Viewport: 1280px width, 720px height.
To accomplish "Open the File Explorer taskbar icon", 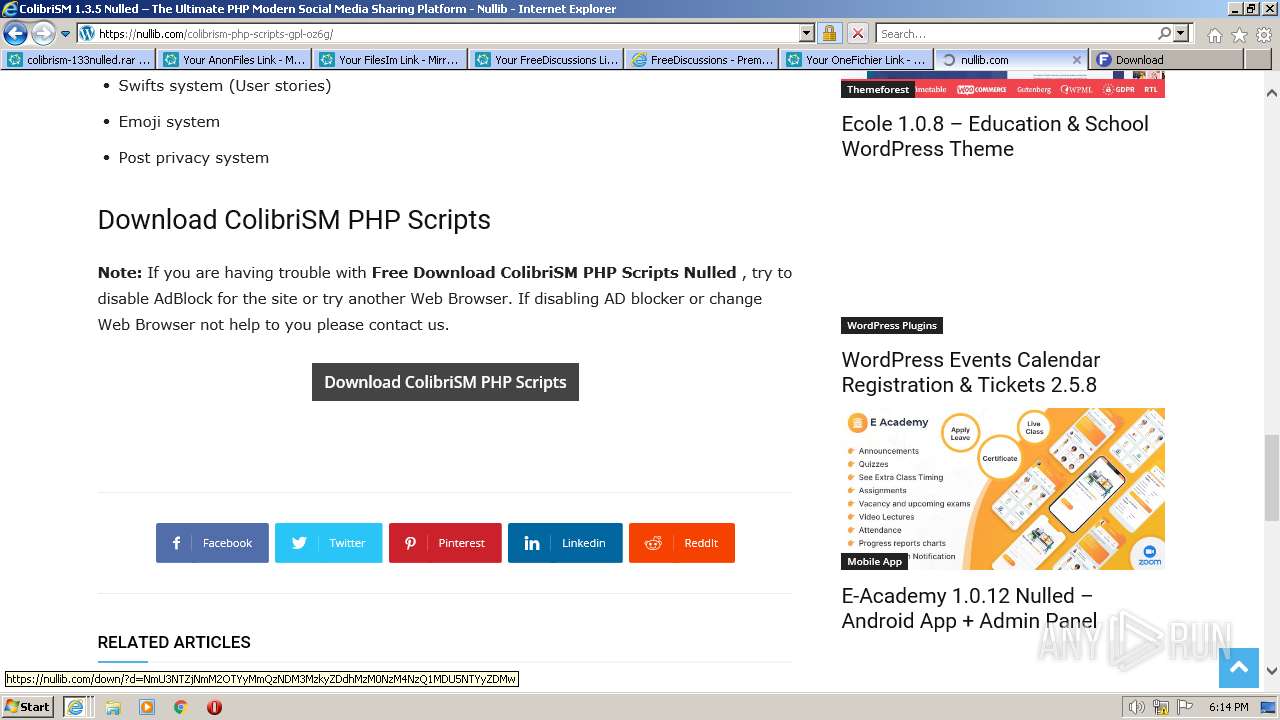I will 113,707.
